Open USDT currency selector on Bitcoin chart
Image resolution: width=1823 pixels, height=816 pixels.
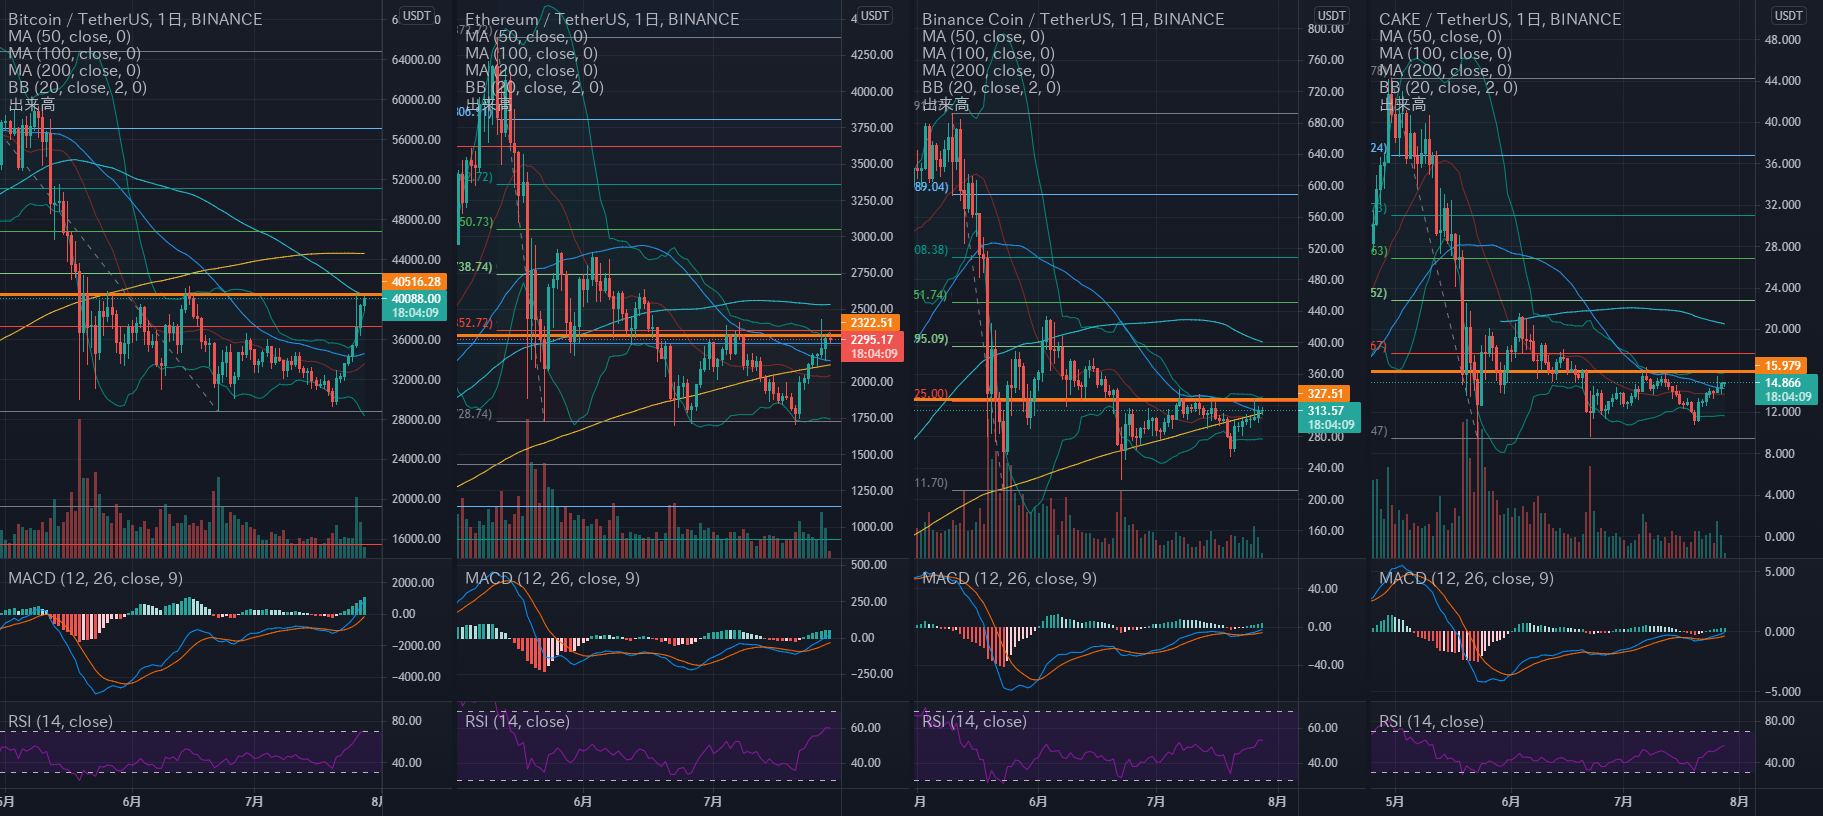point(417,16)
